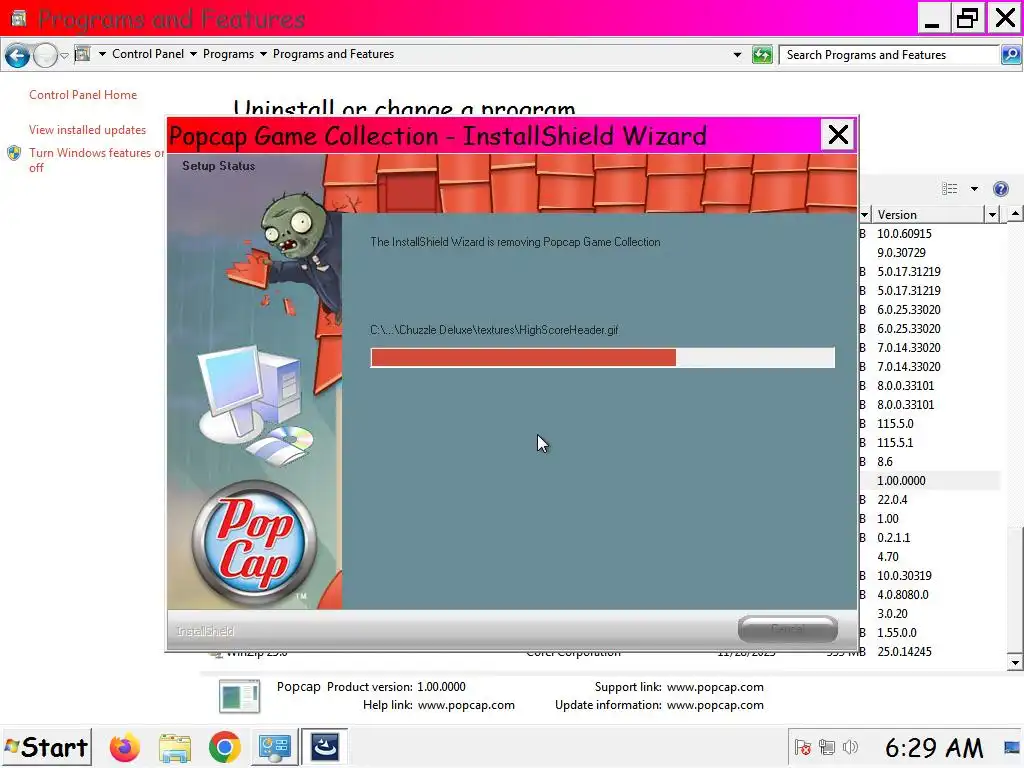Open the change view dropdown arrow
The height and width of the screenshot is (768, 1024).
pyautogui.click(x=974, y=189)
